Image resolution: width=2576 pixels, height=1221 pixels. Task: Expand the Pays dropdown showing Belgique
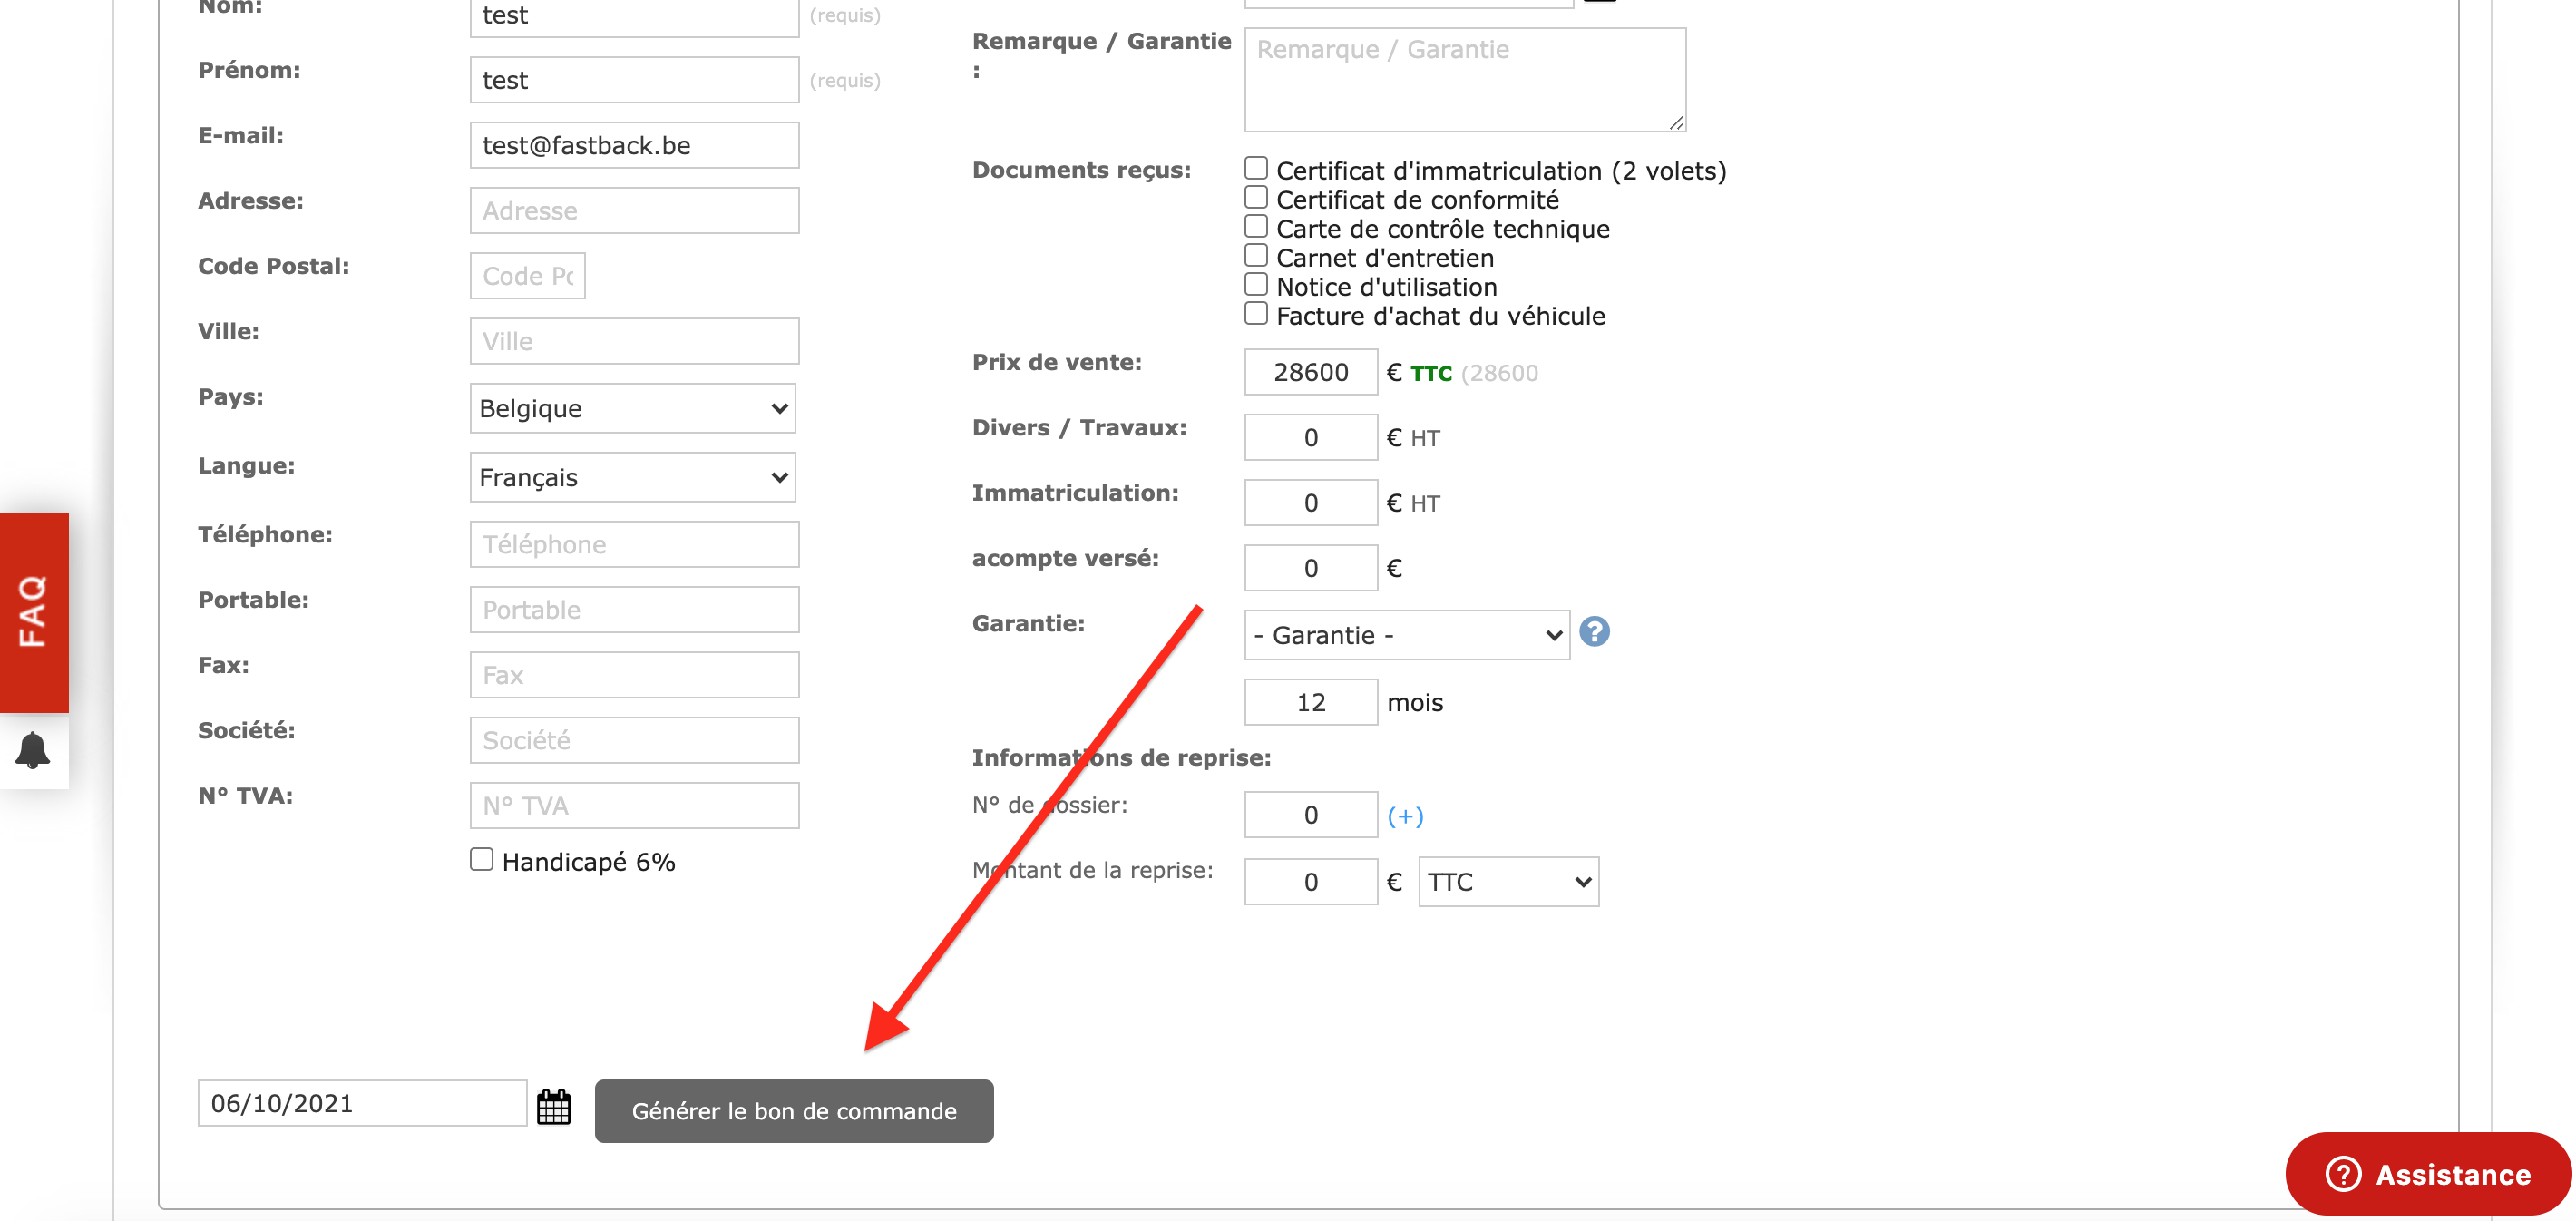coord(633,408)
